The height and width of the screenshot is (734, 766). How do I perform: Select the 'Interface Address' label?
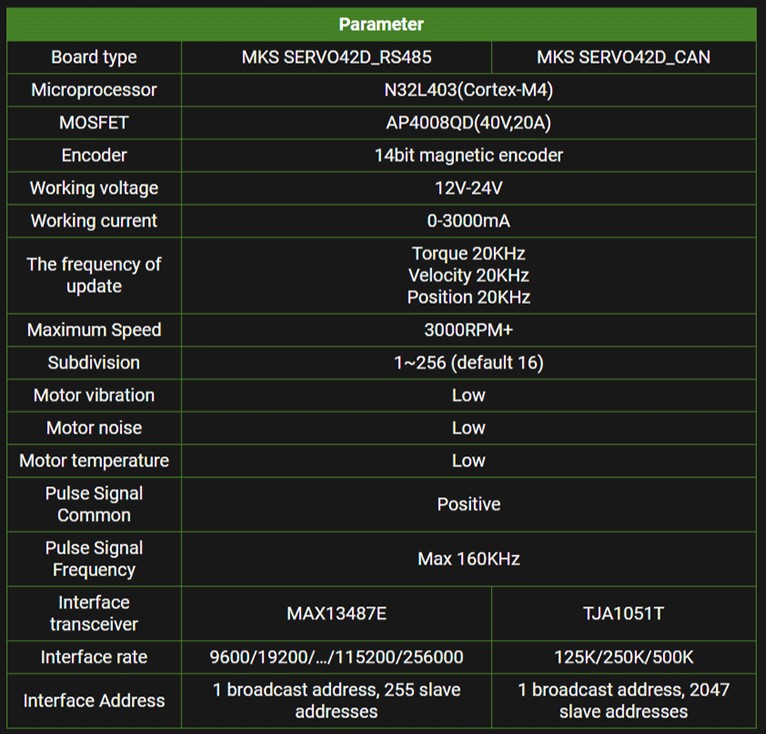pyautogui.click(x=94, y=701)
